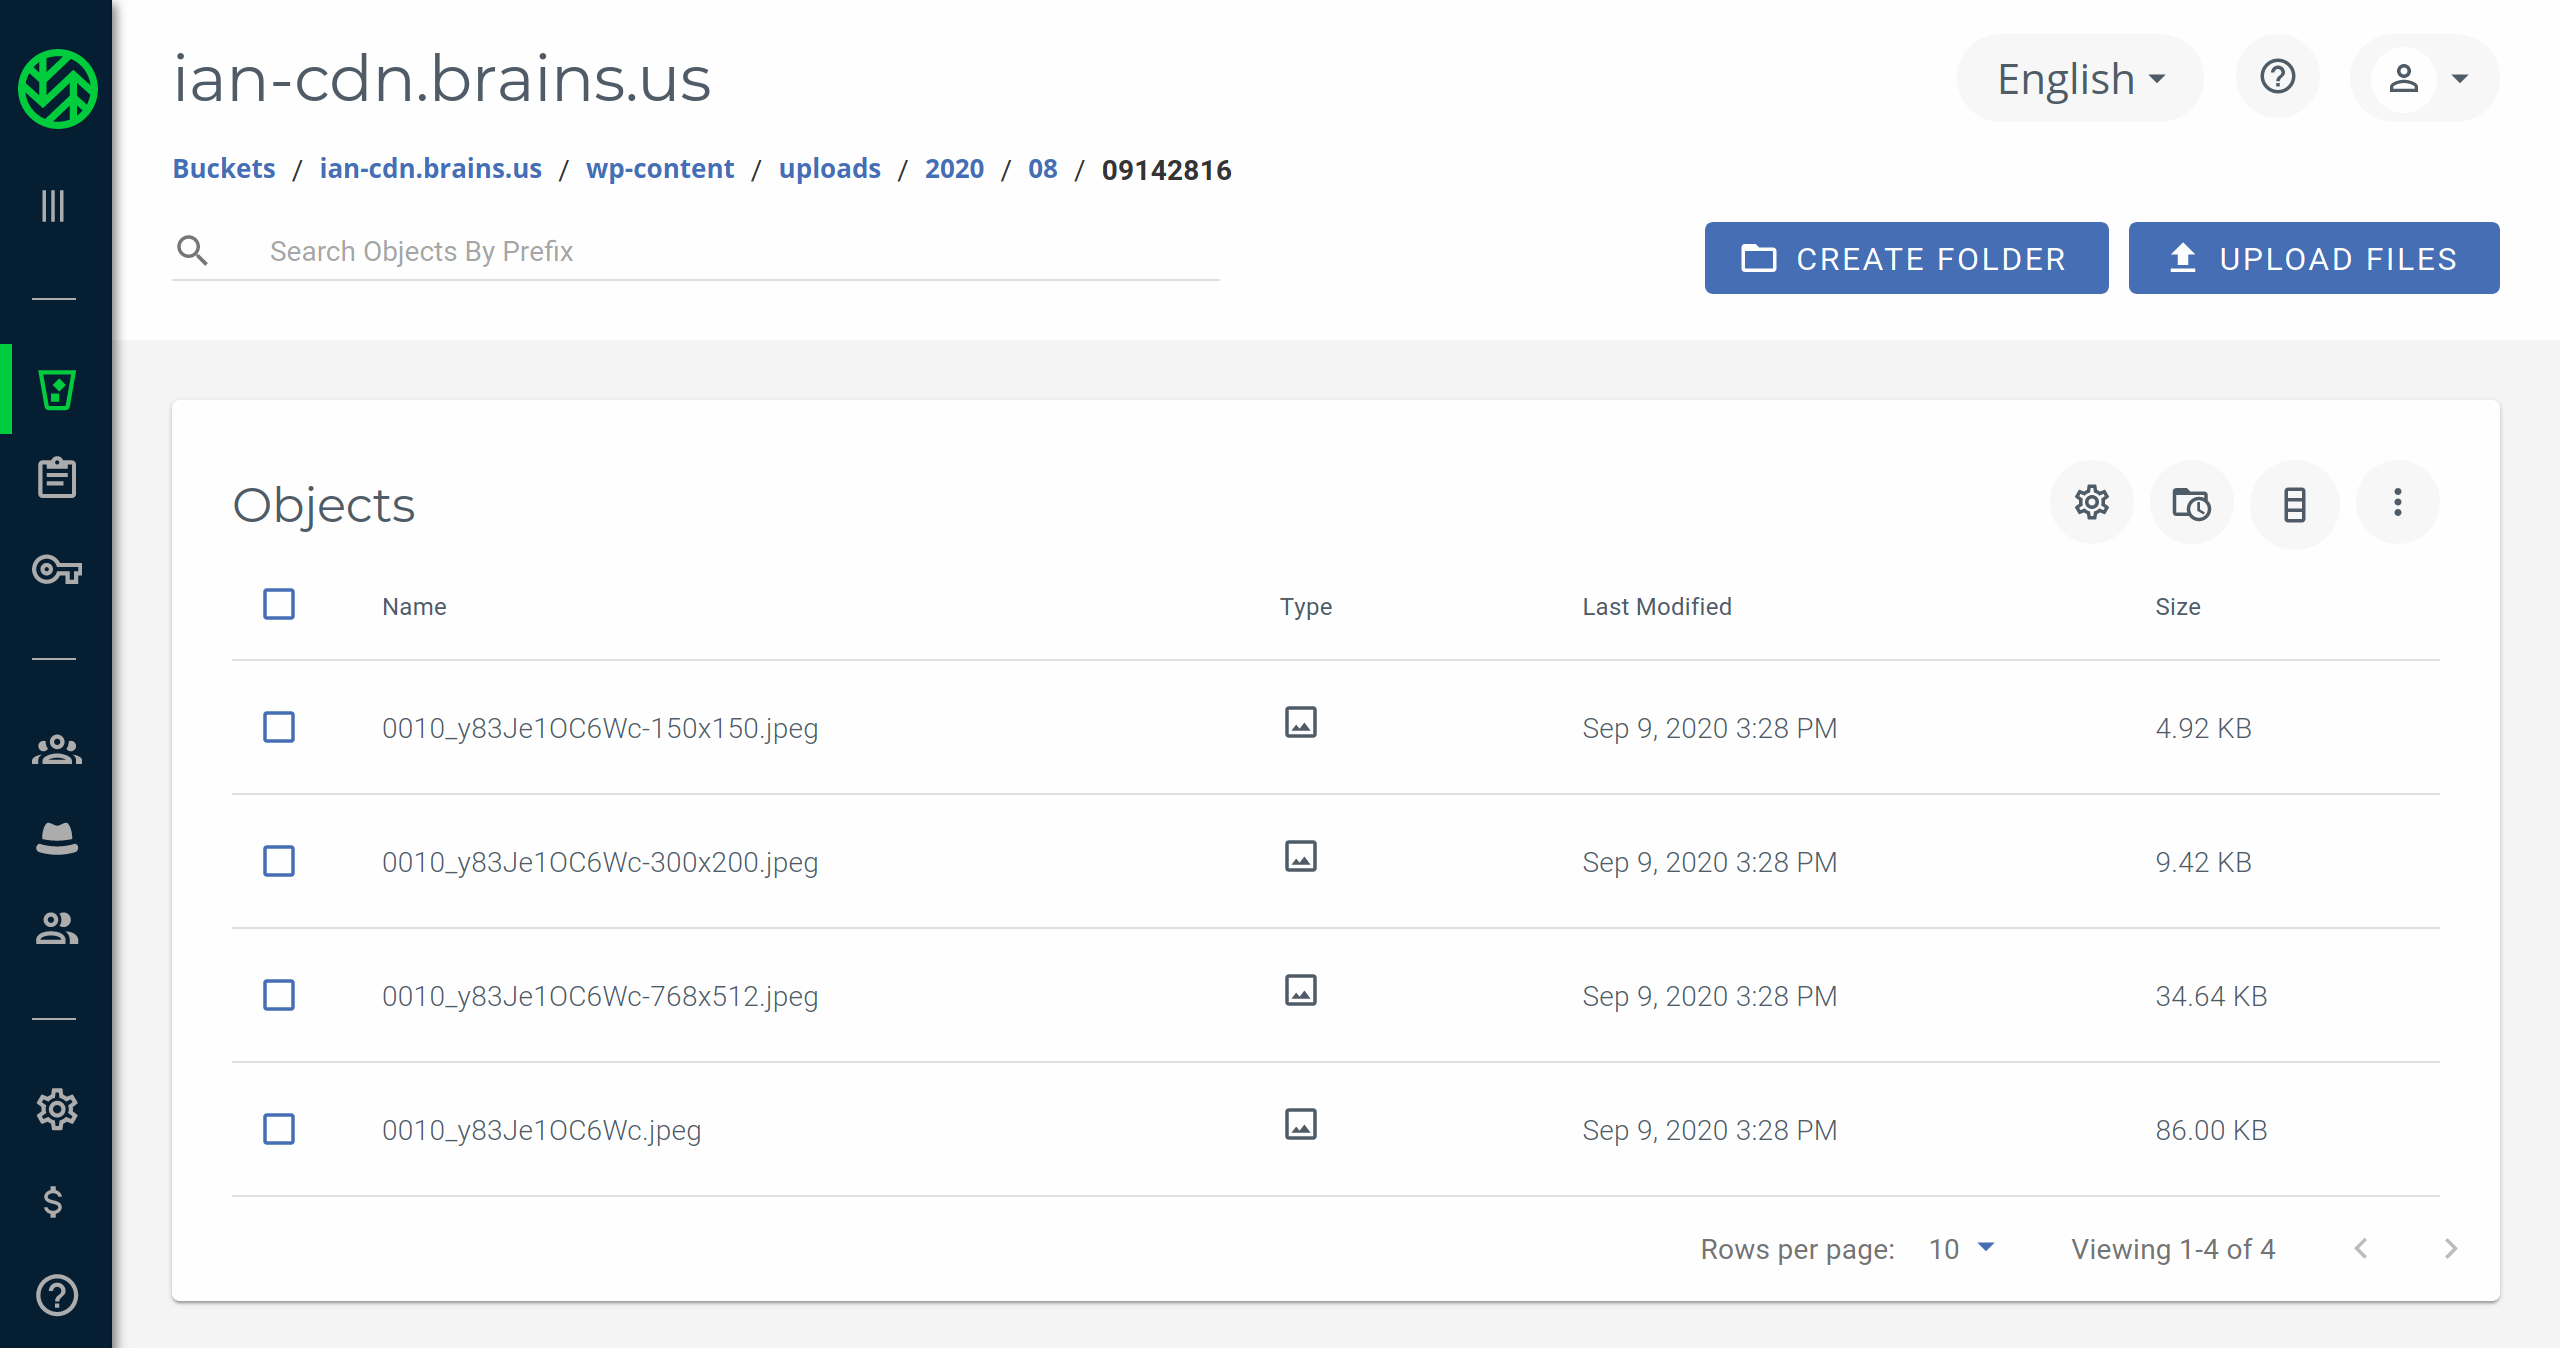The image size is (2560, 1348).
Task: Click the access keys icon in sidebar
Action: coord(57,570)
